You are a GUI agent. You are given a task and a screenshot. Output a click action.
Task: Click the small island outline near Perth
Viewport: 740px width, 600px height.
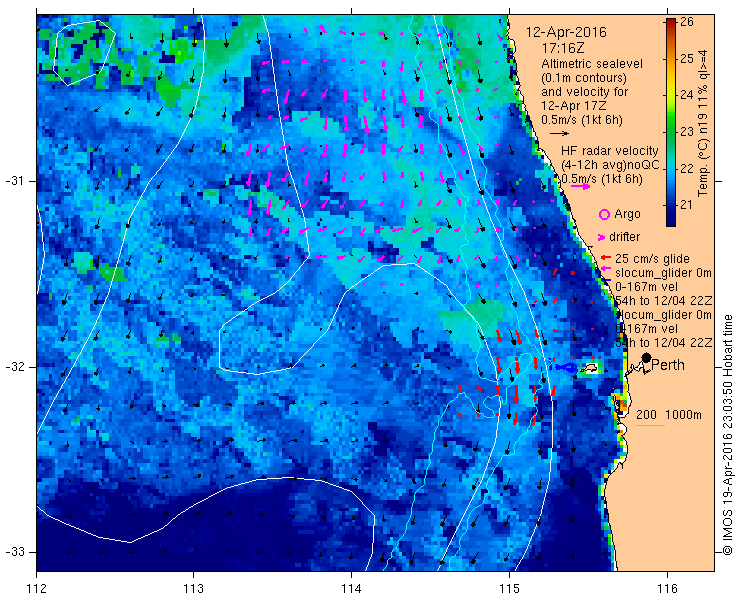589,368
